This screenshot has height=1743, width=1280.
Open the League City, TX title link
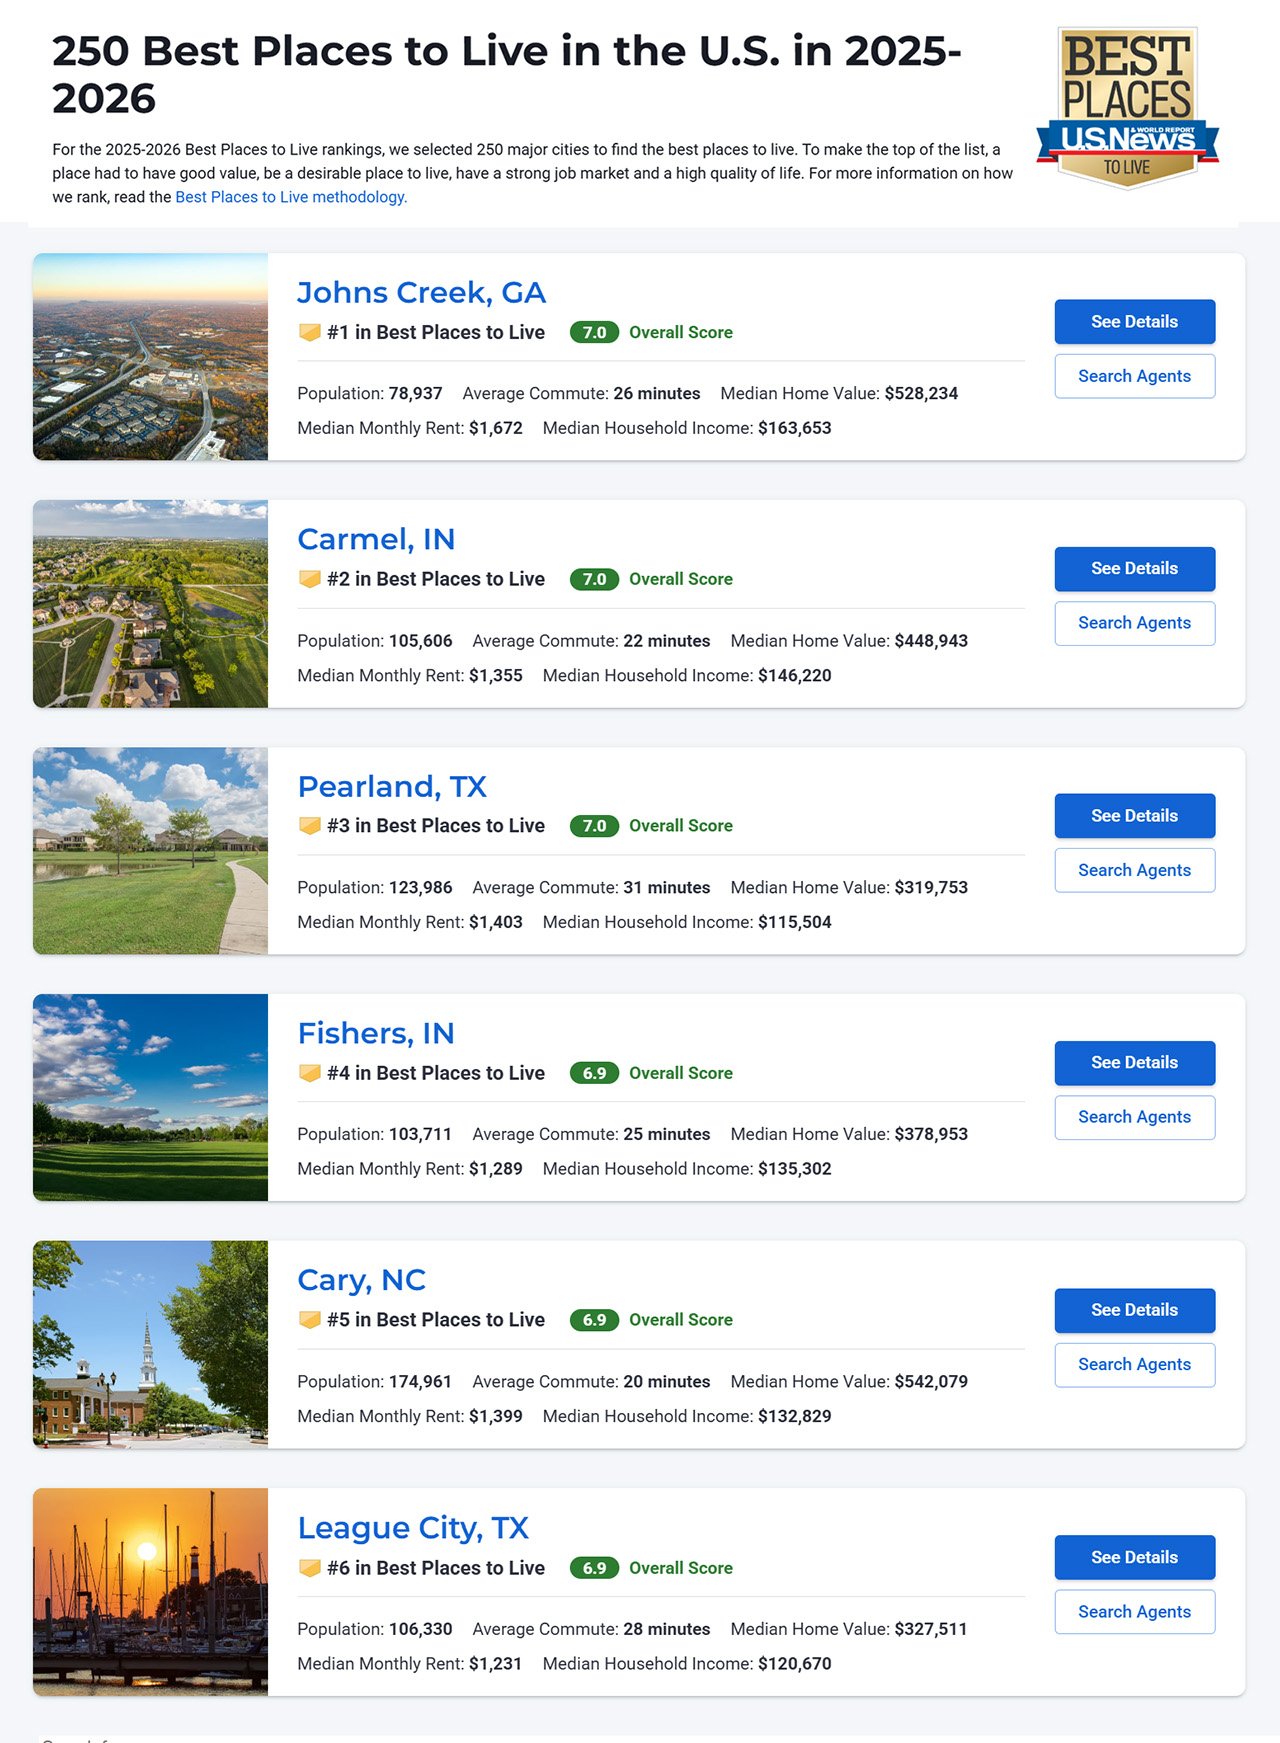pyautogui.click(x=413, y=1527)
